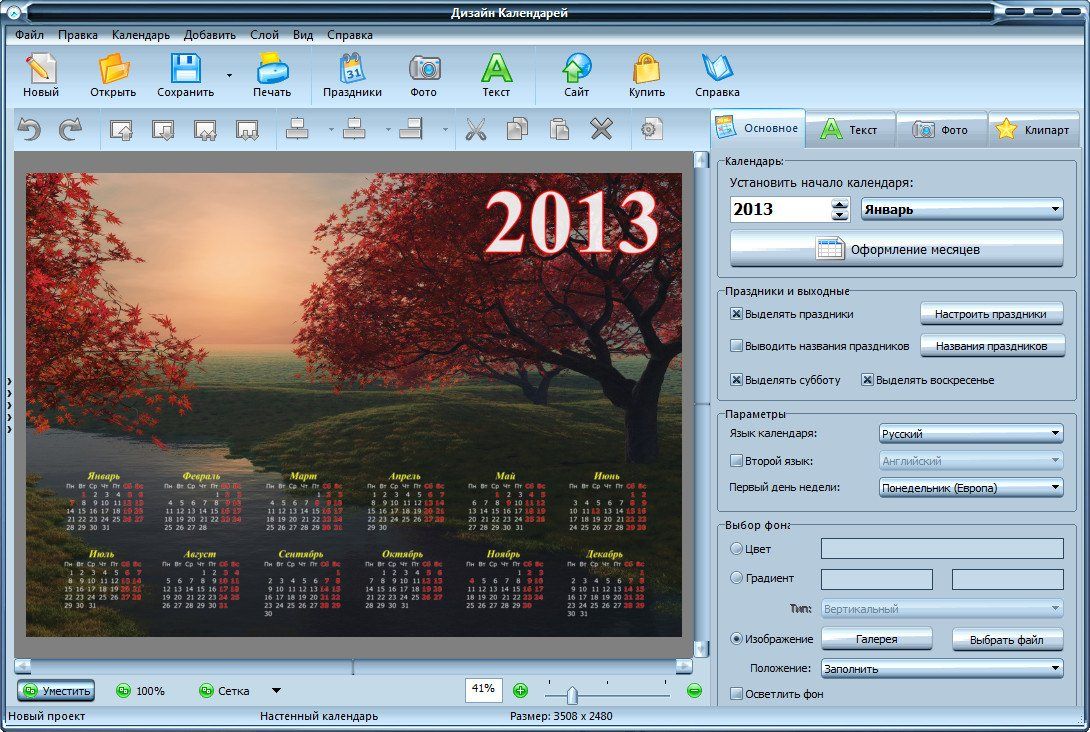Select the Градиент background radio button
This screenshot has width=1090, height=732.
pyautogui.click(x=737, y=578)
